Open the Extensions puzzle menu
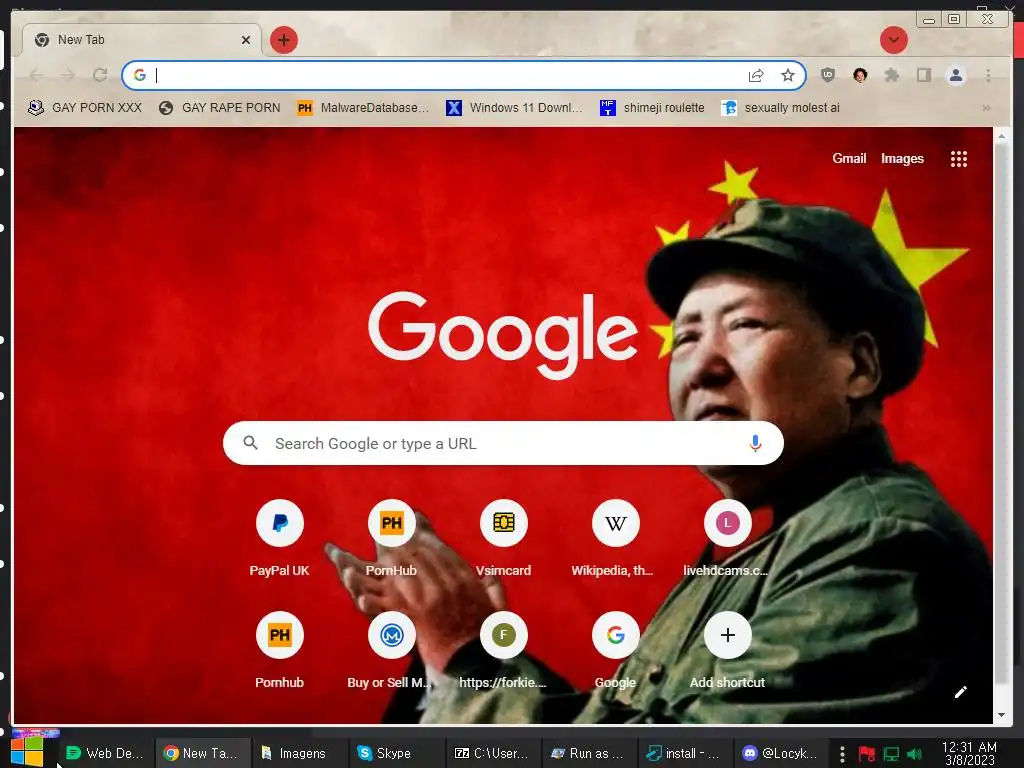The image size is (1024, 768). [x=891, y=75]
